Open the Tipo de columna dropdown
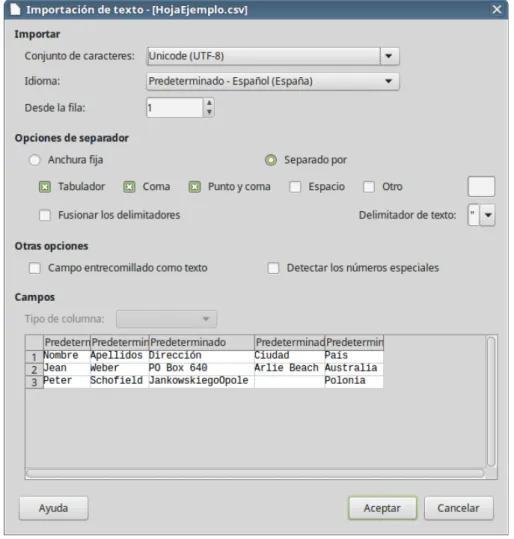 pos(167,319)
